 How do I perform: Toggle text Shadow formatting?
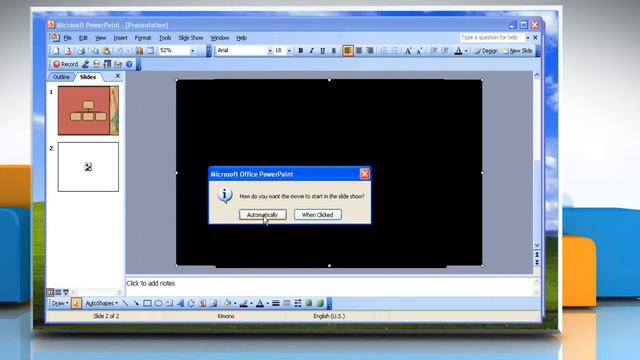333,51
